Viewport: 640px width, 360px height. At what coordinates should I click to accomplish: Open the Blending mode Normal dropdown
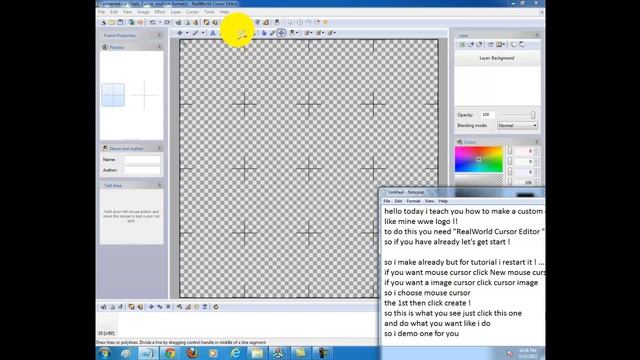(517, 126)
